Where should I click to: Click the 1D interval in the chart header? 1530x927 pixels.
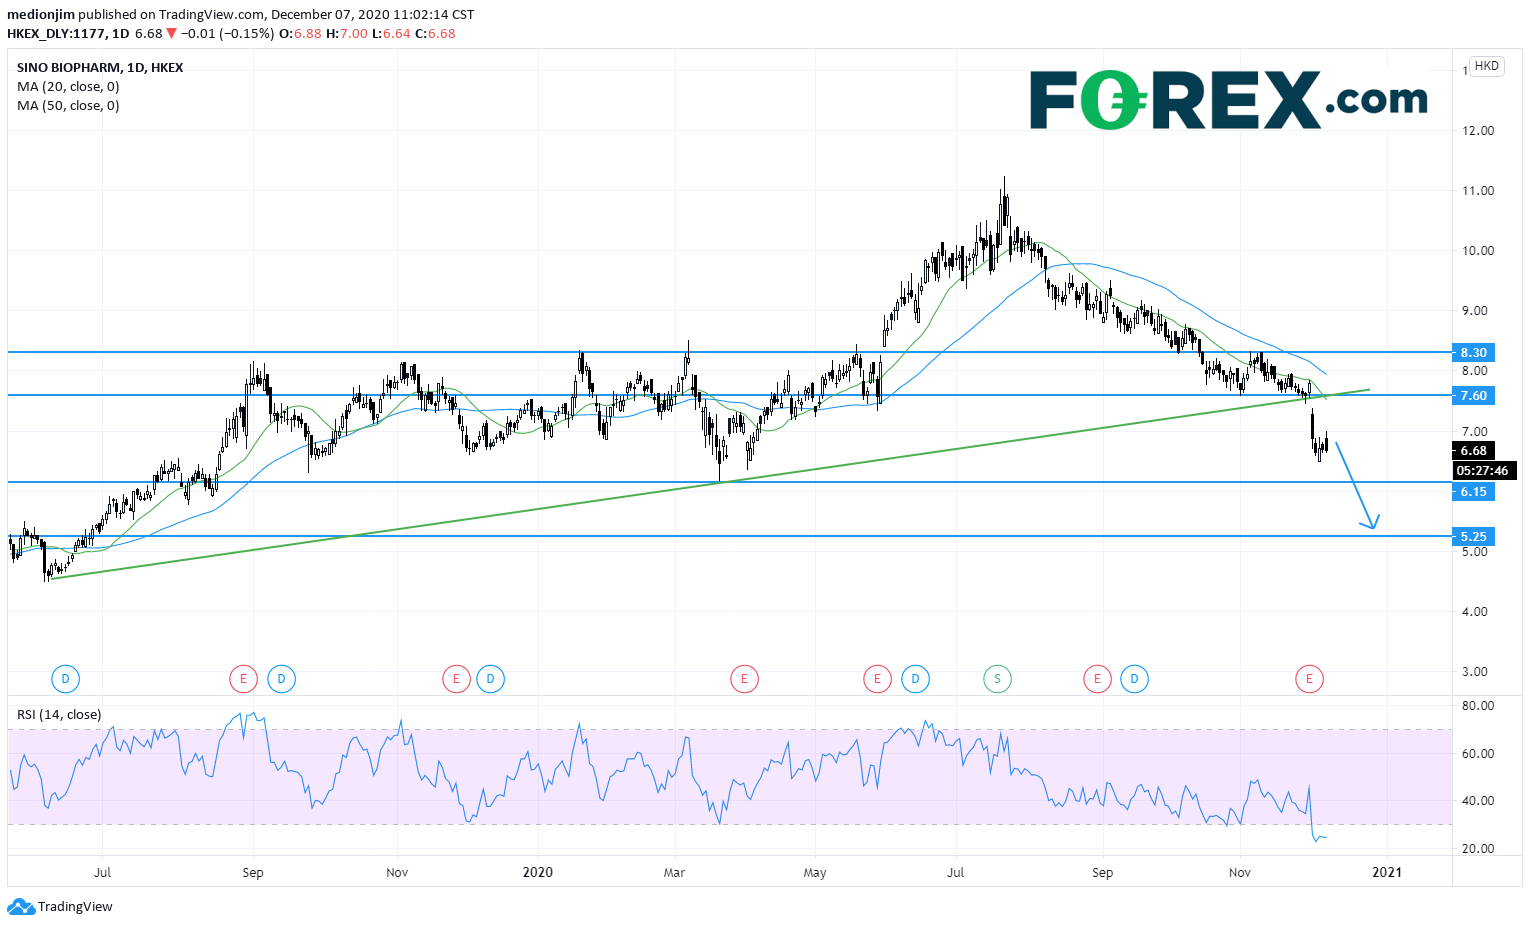point(120,33)
